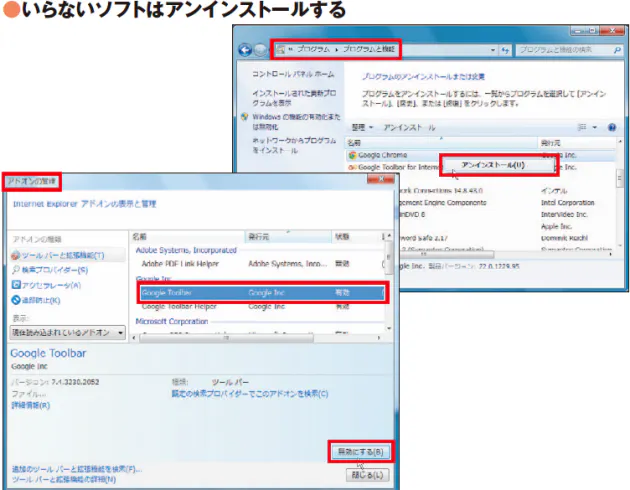Open コントロール パネル ホーム link
Screen dimensions: 630x490
(x=293, y=74)
